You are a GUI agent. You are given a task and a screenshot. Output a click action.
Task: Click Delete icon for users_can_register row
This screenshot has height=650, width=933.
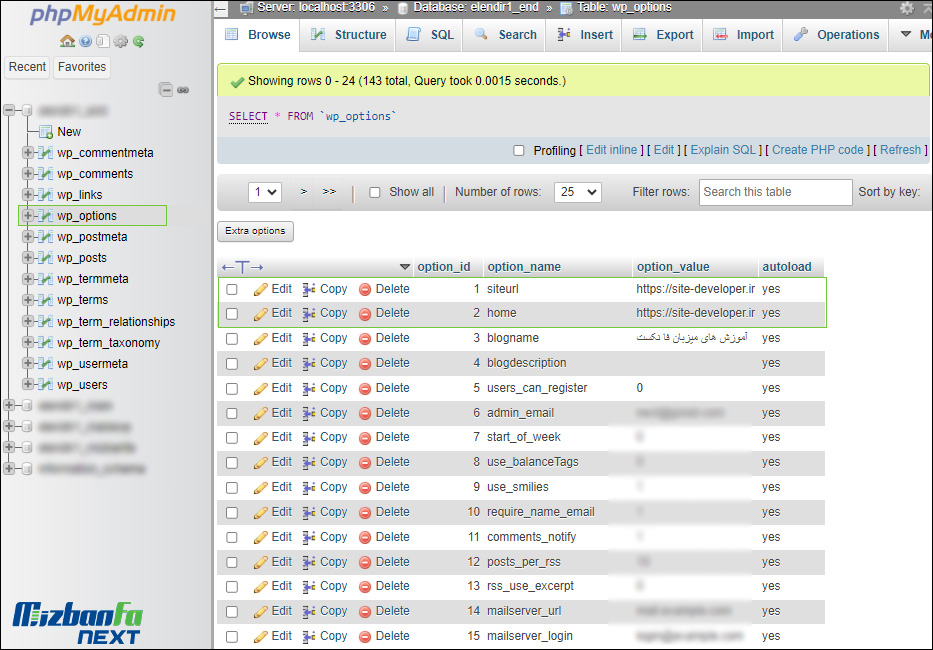(365, 389)
